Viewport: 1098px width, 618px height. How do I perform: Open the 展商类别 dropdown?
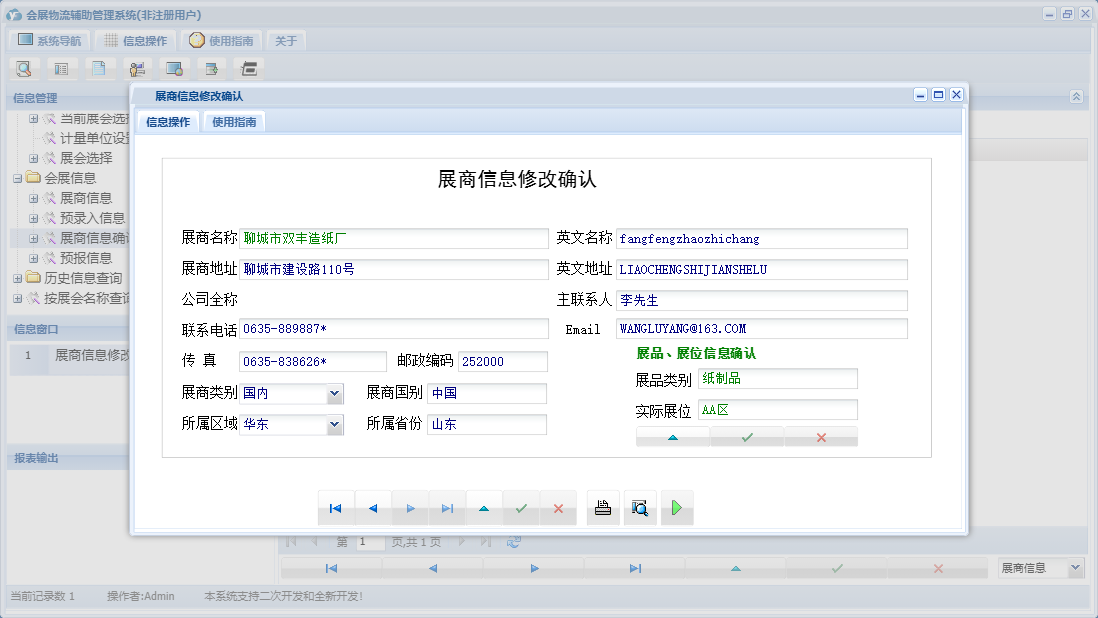click(x=335, y=394)
